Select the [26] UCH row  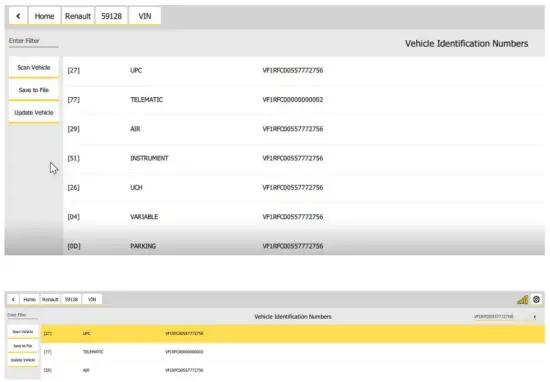coord(304,188)
